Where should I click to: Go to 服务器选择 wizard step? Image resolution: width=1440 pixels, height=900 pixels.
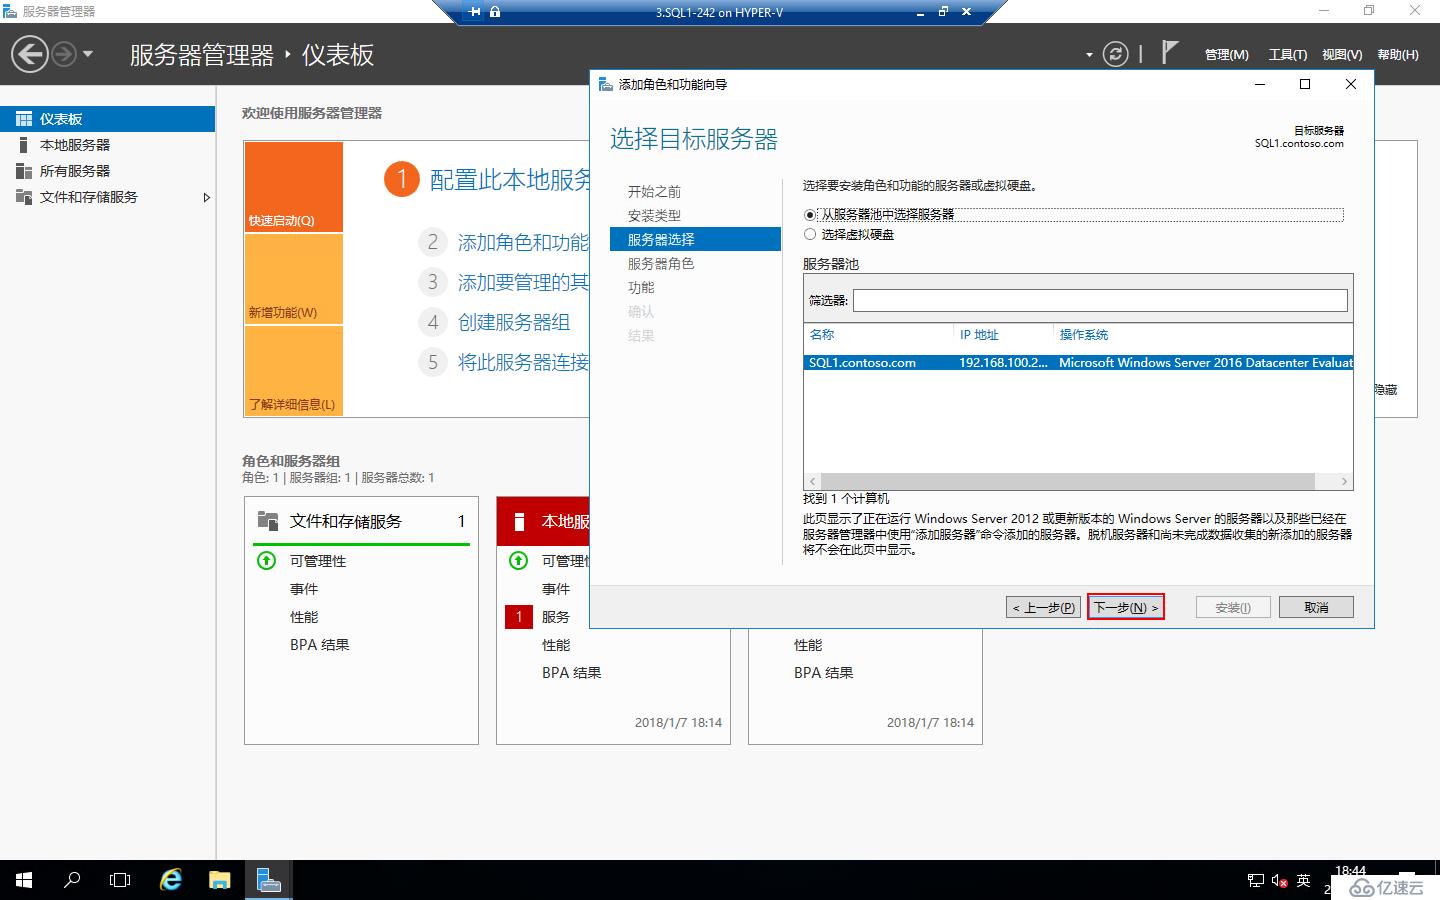pyautogui.click(x=695, y=239)
